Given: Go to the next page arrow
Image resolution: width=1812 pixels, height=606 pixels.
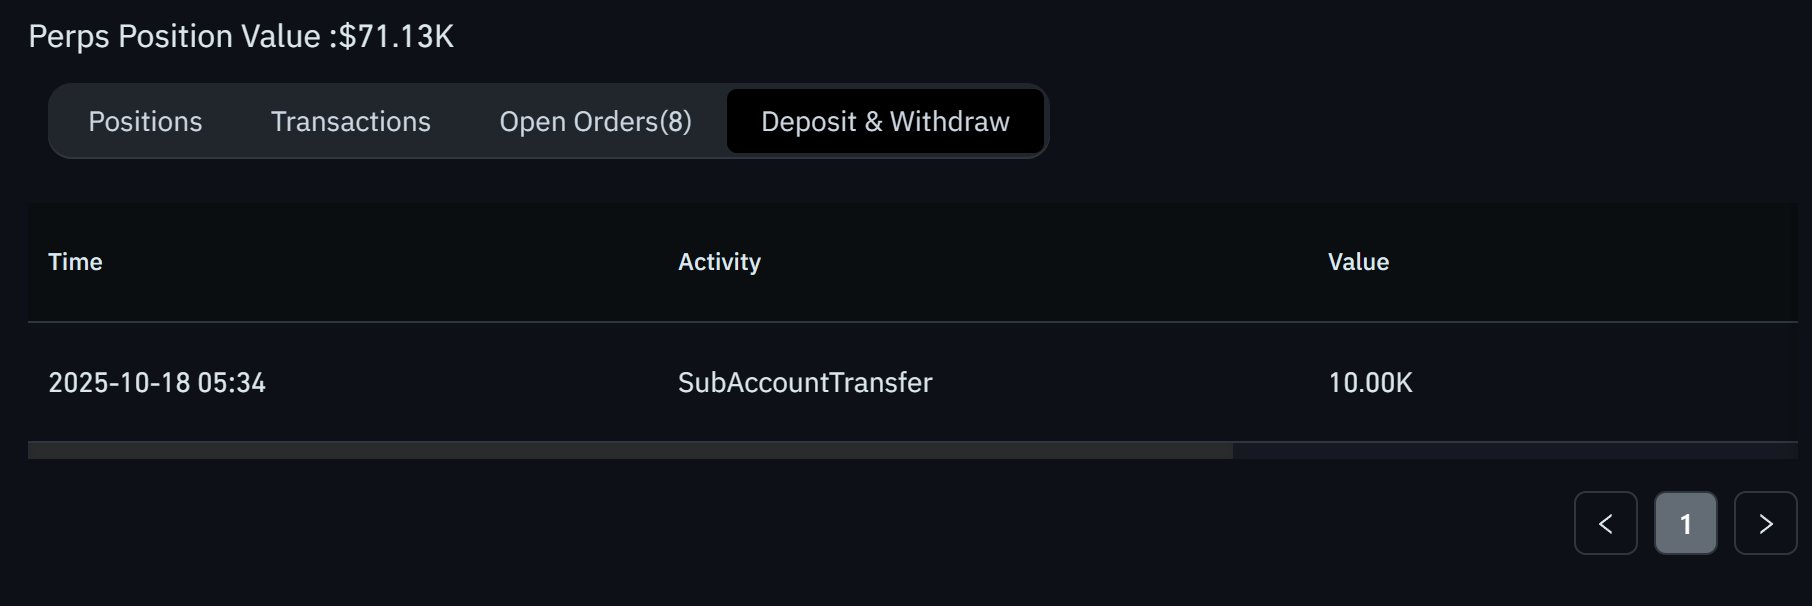Looking at the screenshot, I should (1765, 523).
